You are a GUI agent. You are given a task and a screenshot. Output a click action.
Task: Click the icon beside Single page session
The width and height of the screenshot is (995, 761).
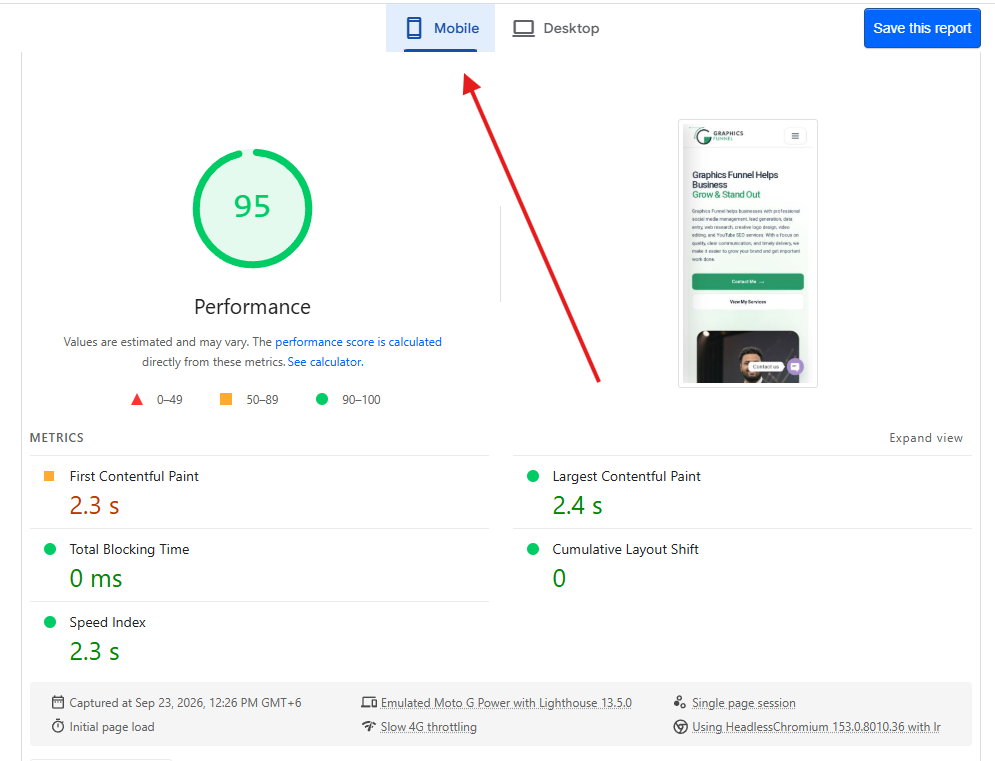(x=680, y=701)
